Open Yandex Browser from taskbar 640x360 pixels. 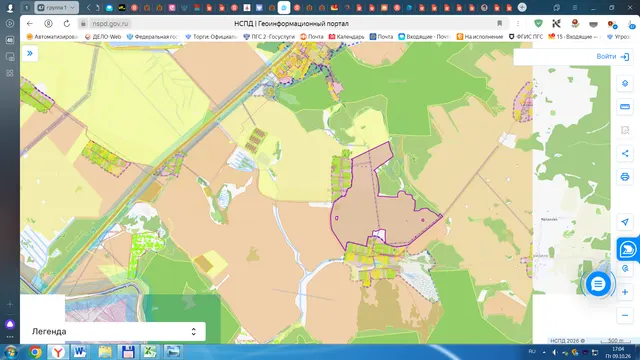tap(58, 352)
